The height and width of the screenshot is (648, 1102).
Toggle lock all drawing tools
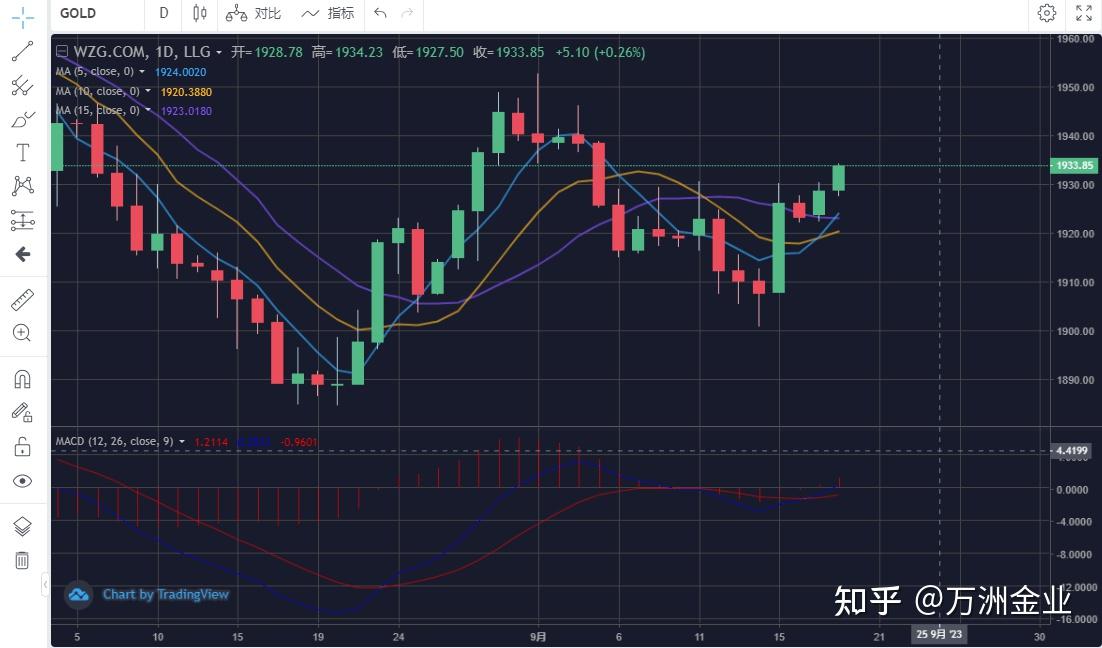[x=22, y=446]
